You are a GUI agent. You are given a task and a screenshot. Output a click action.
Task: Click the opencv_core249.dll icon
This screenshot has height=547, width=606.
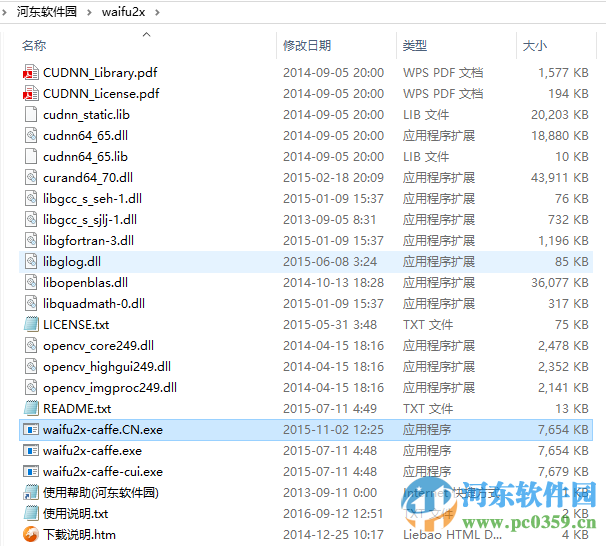tap(31, 346)
